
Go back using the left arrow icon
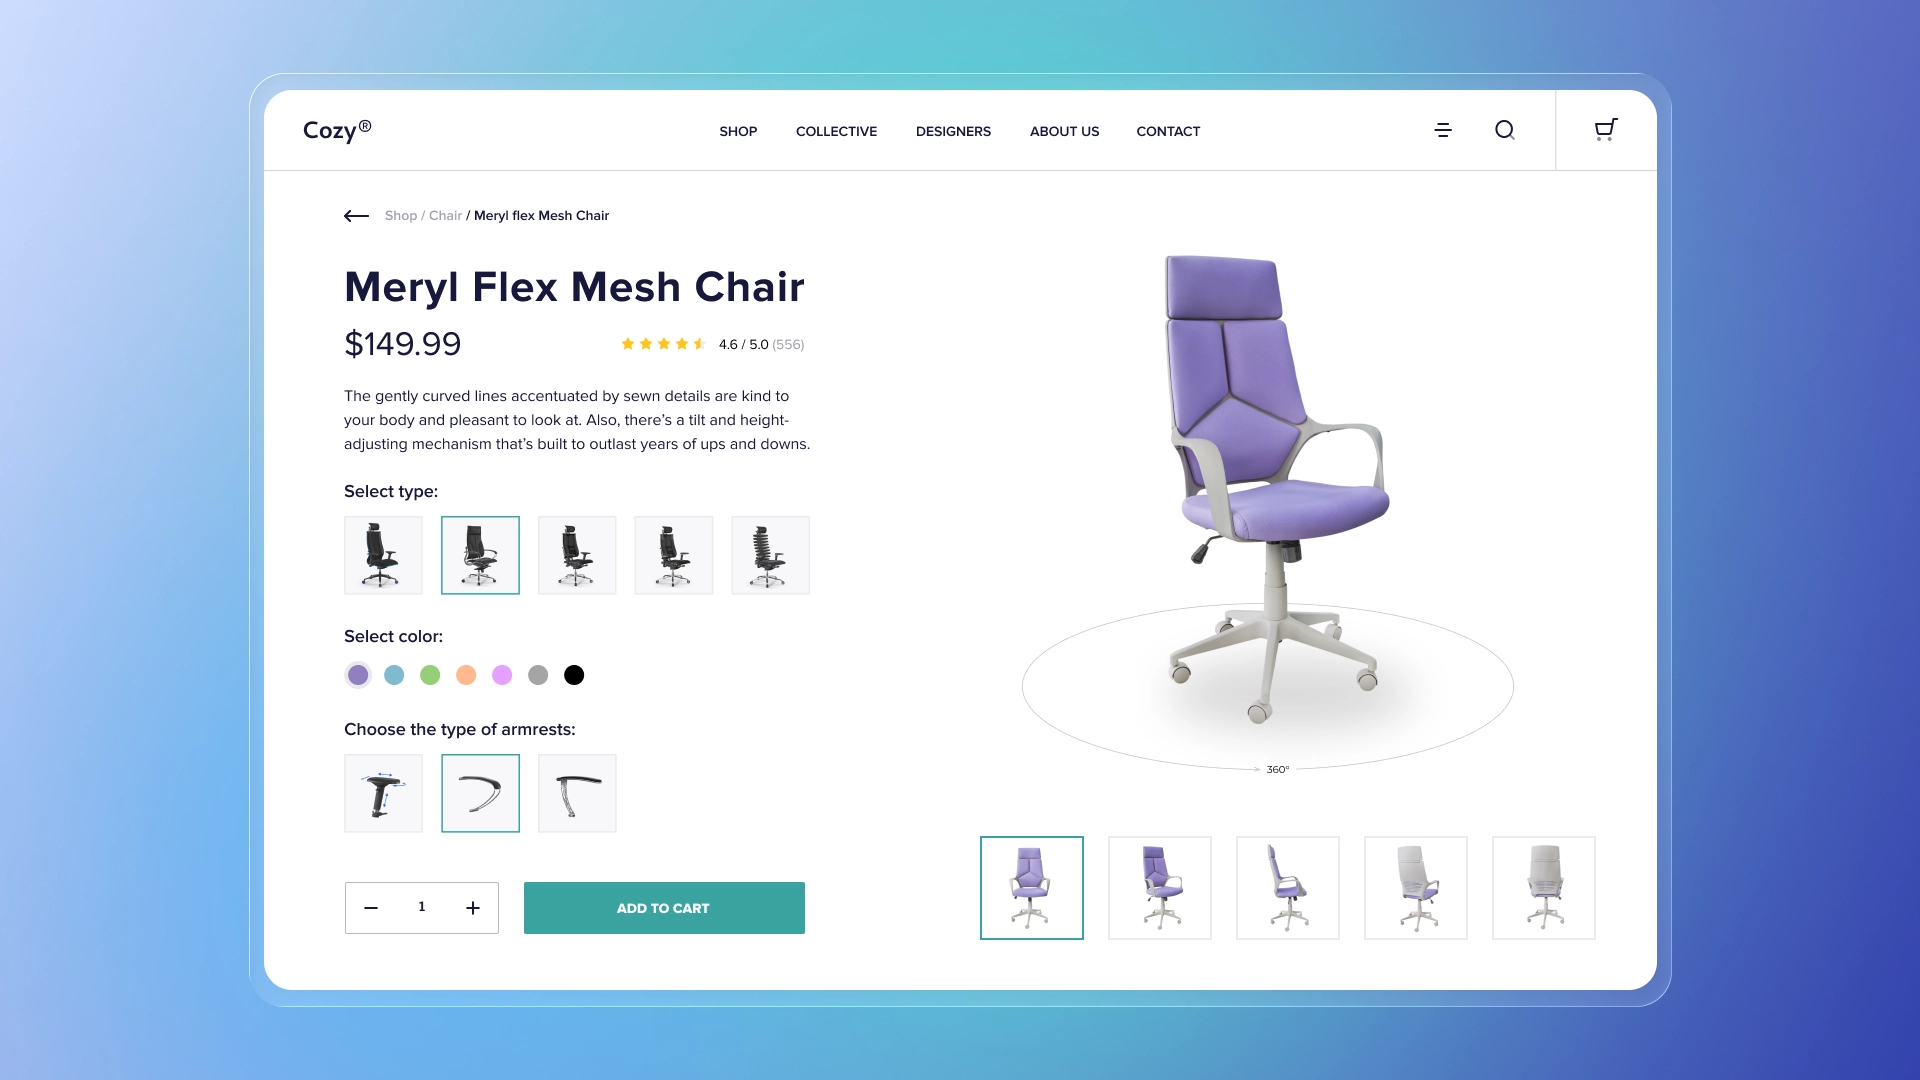coord(356,216)
